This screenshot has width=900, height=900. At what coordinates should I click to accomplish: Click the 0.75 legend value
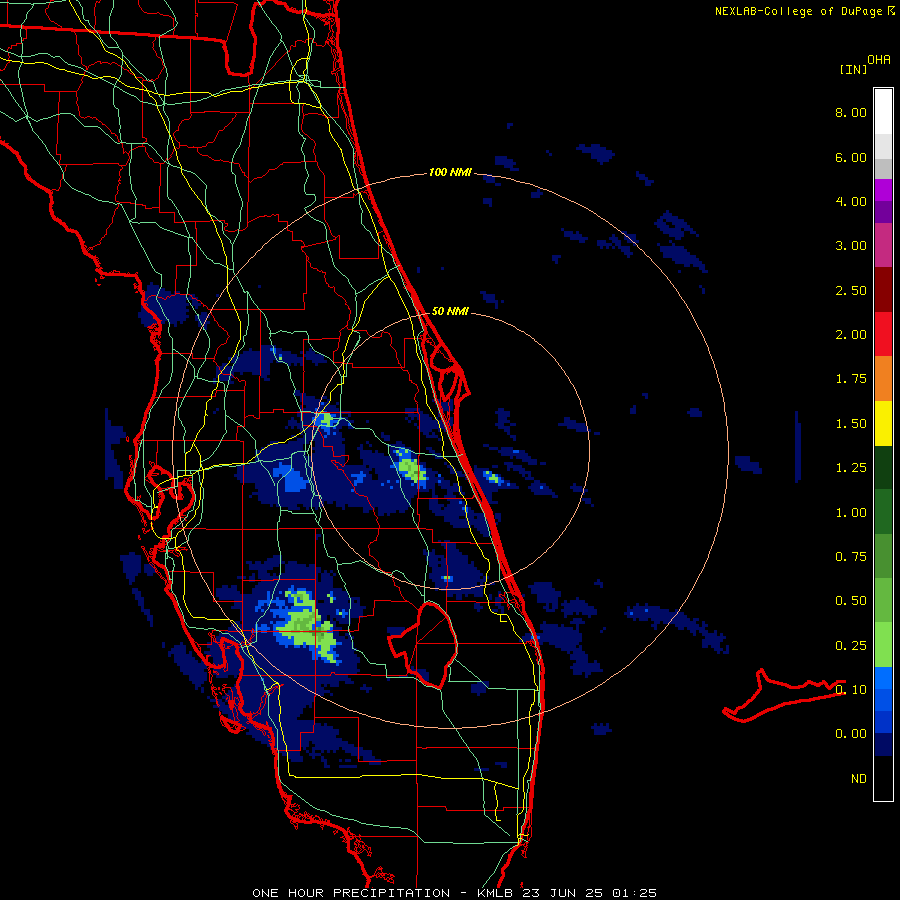pos(851,557)
